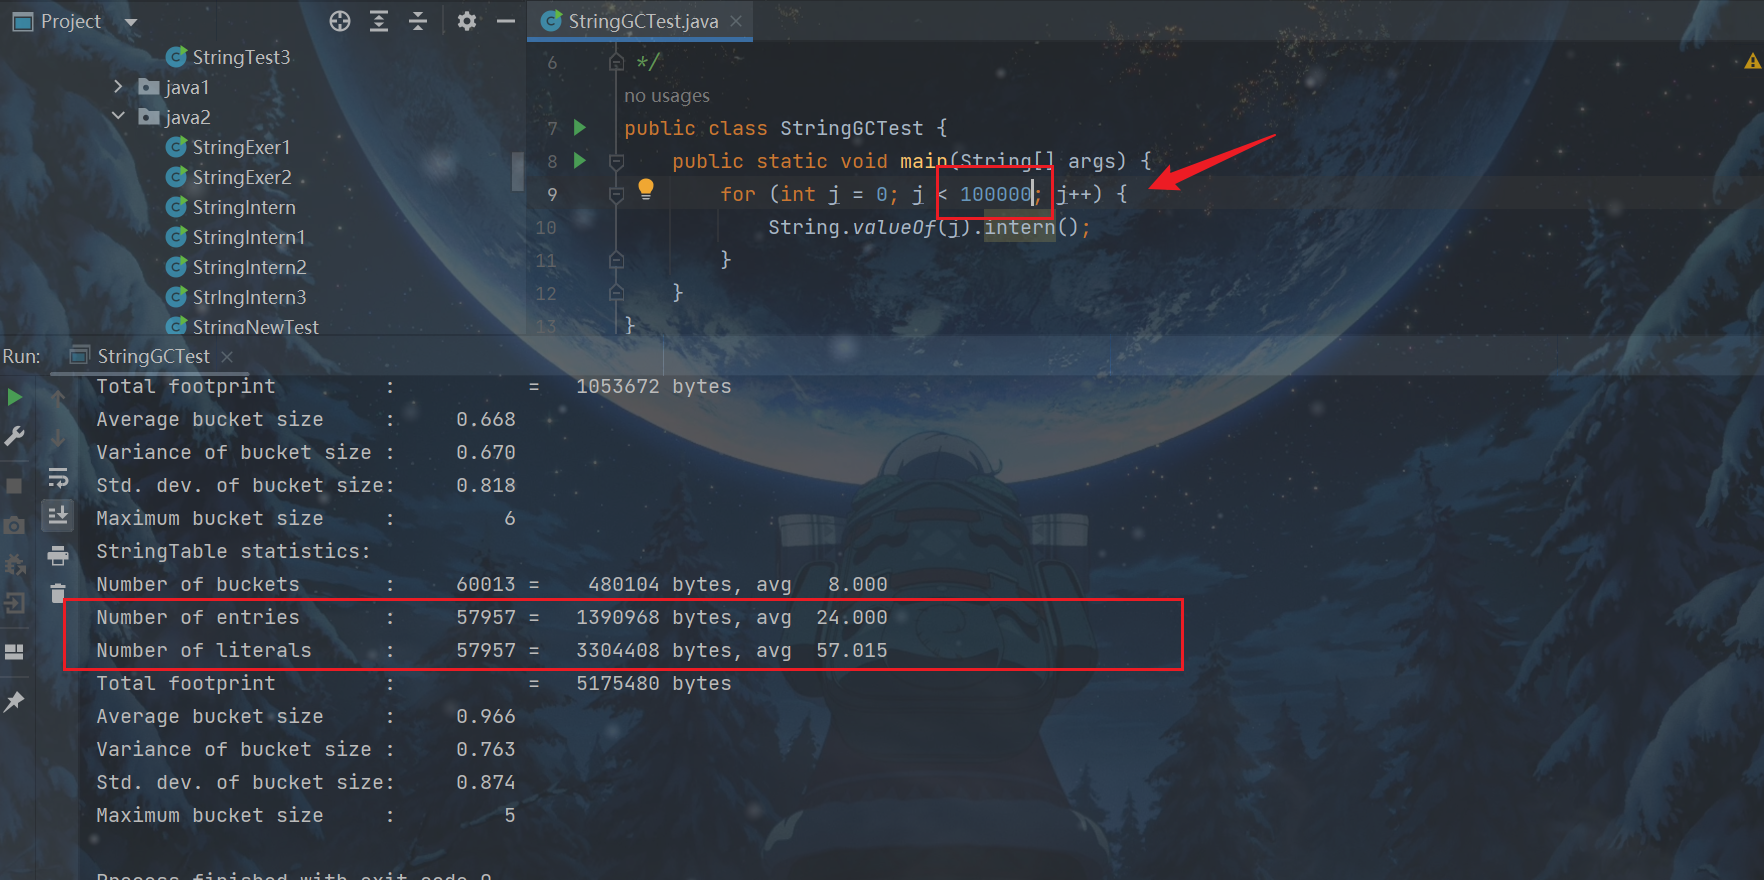Image resolution: width=1764 pixels, height=880 pixels.
Task: Clear console output with the trash icon
Action: [x=58, y=594]
